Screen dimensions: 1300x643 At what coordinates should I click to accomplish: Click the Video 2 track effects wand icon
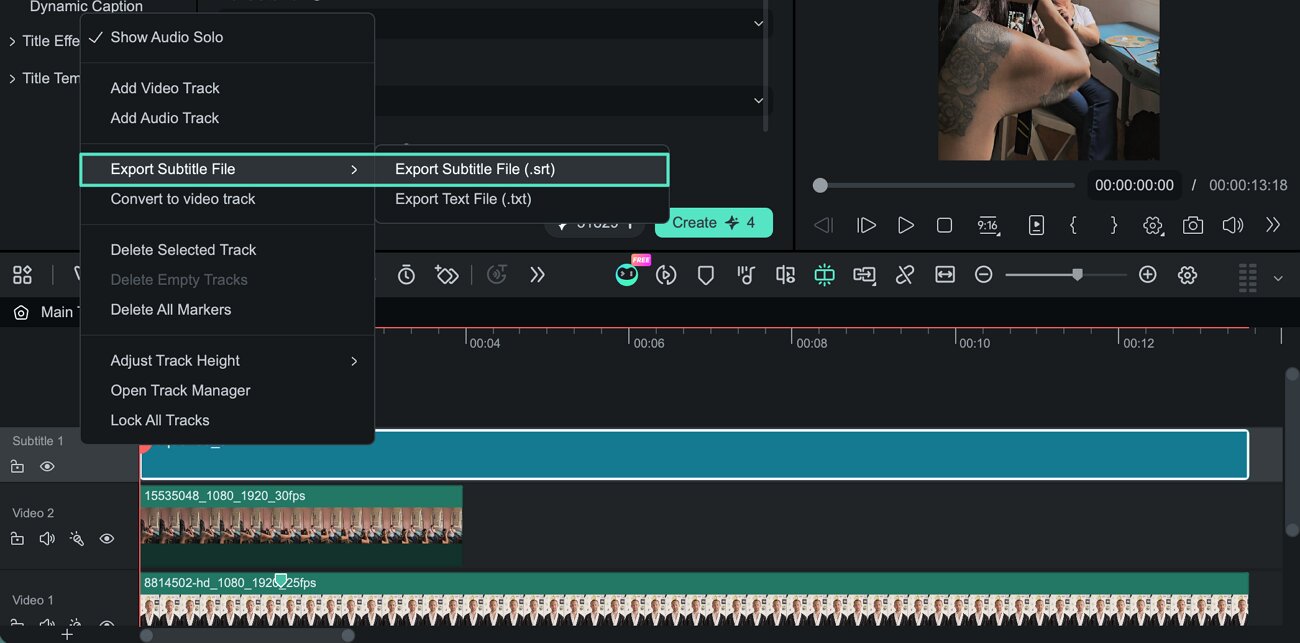click(x=77, y=539)
